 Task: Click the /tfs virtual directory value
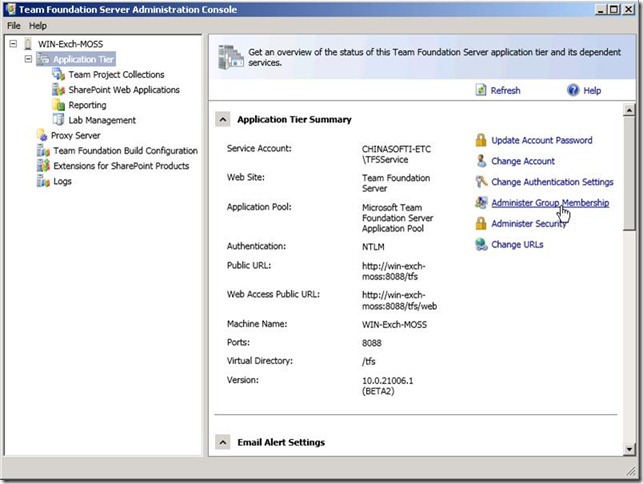coord(369,361)
